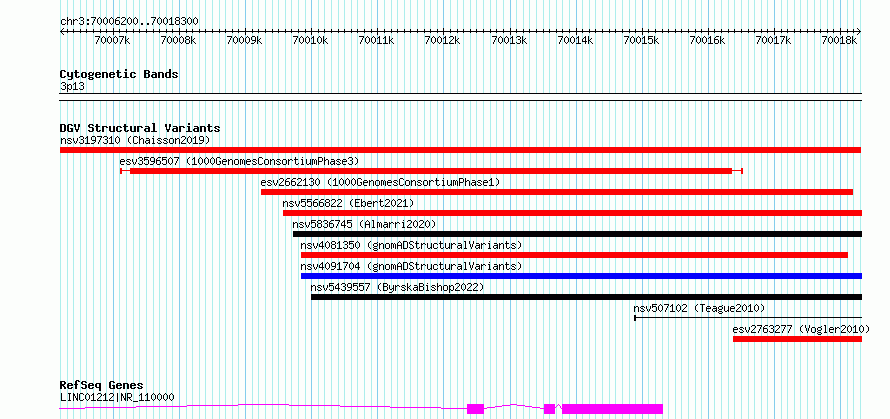The image size is (890, 419).
Task: Click the RefSeq Genes track title
Action: coord(101,386)
